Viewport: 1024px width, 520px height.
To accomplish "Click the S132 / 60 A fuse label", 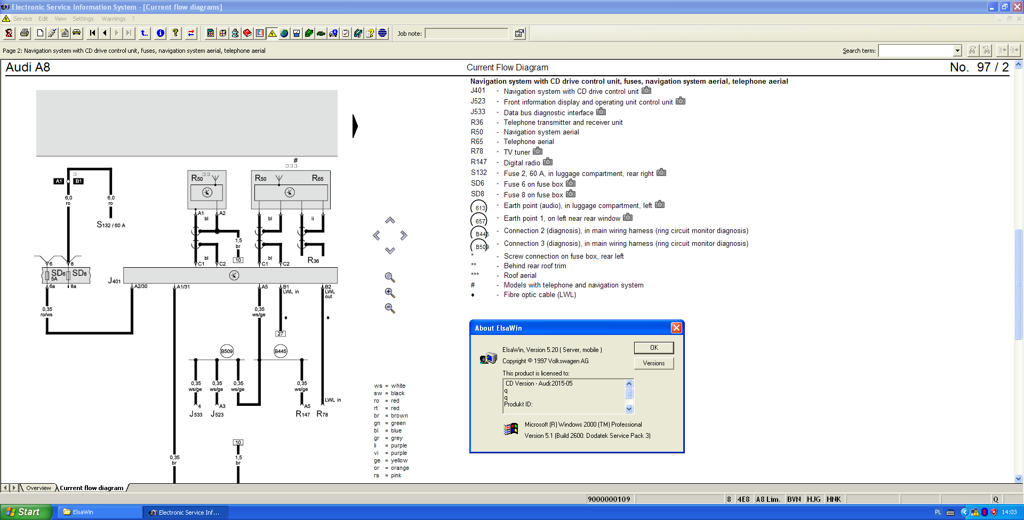I will 111,225.
